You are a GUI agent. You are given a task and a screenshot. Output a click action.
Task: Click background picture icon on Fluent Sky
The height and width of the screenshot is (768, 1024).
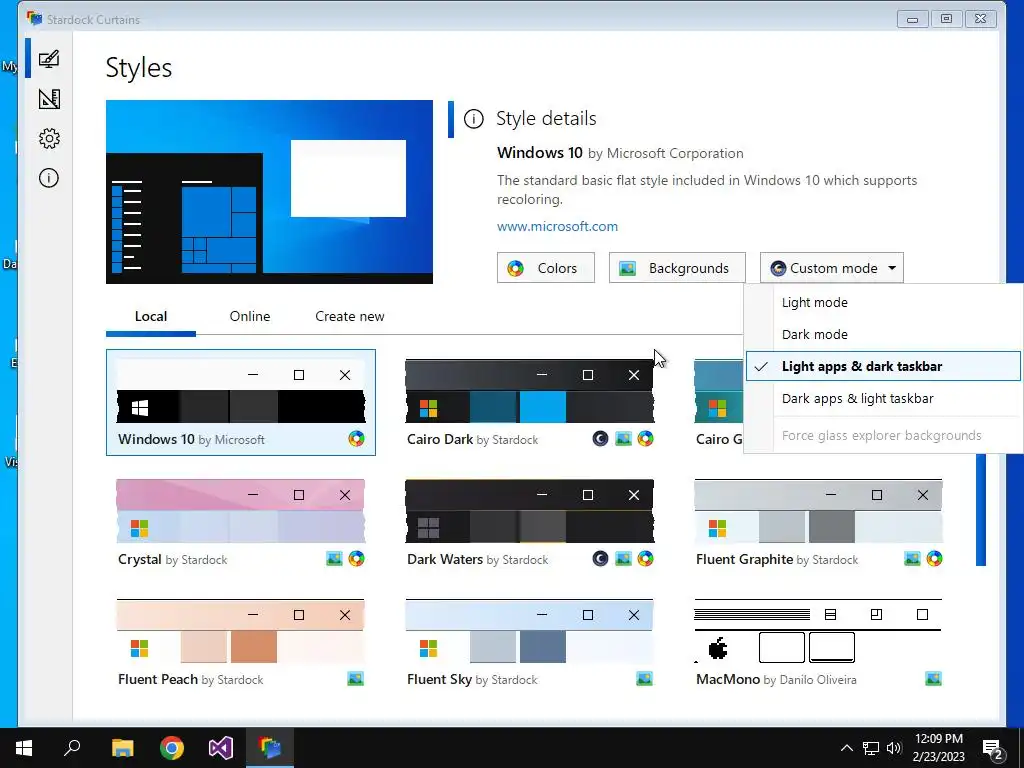pyautogui.click(x=645, y=679)
